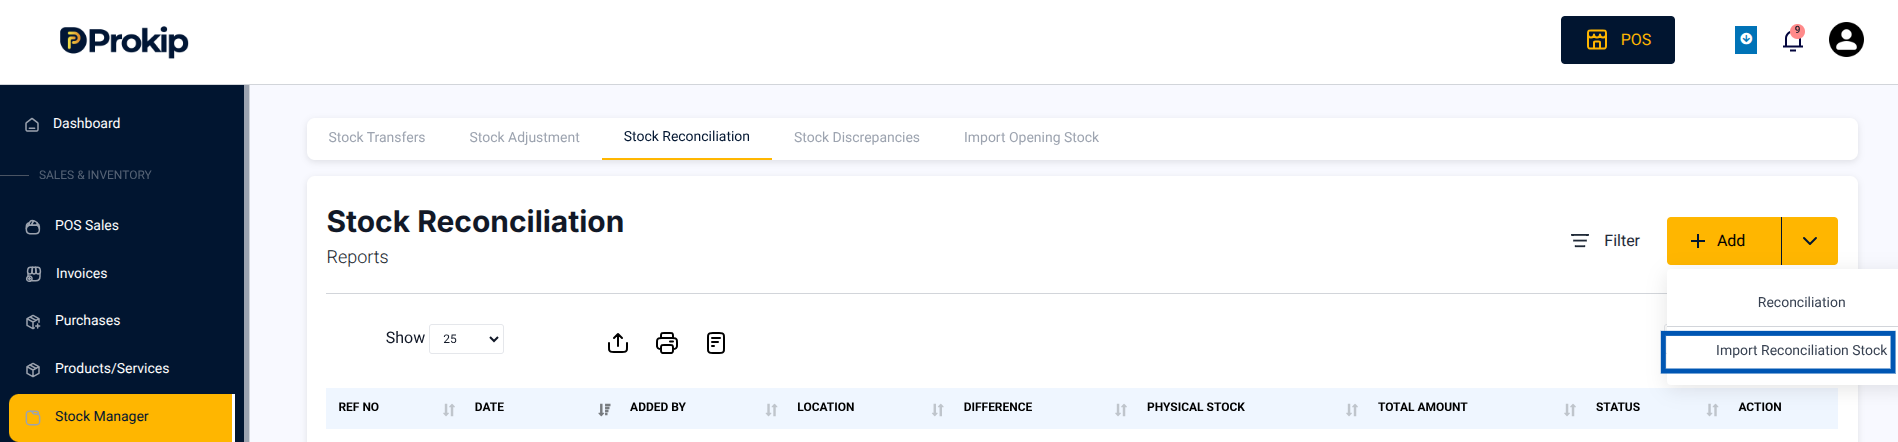Click the Prokip logo

(x=124, y=40)
